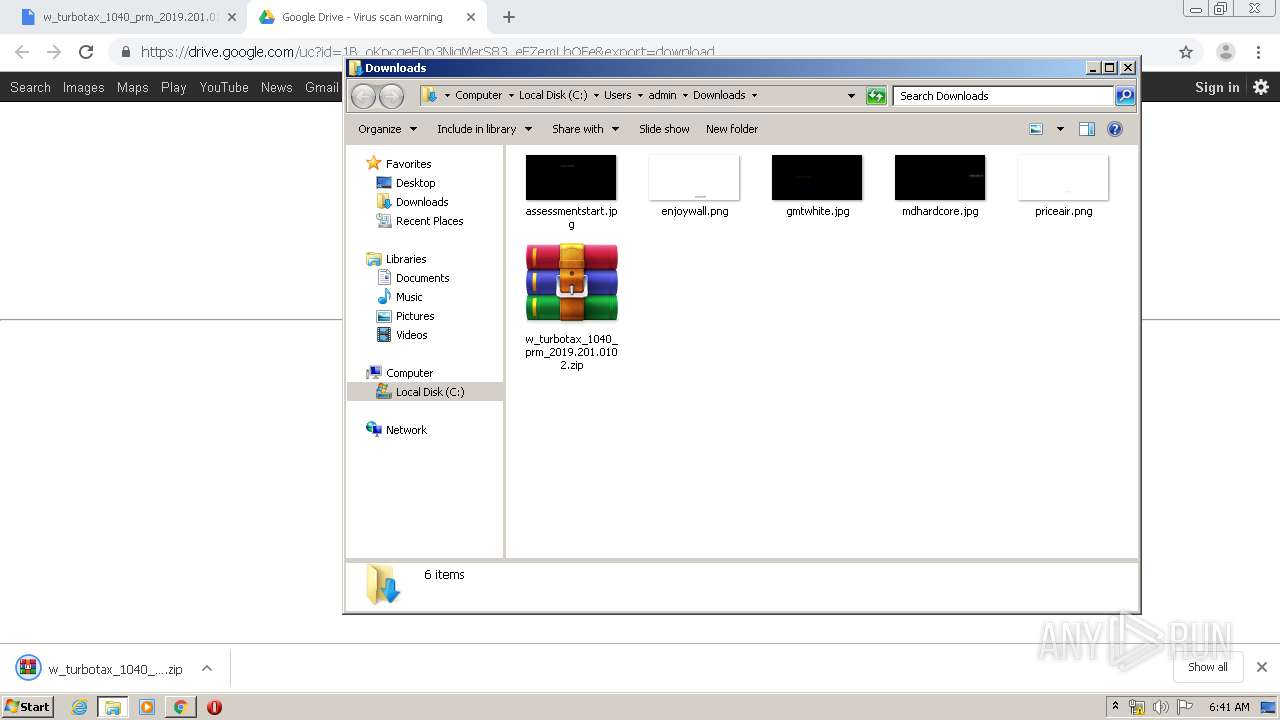The width and height of the screenshot is (1280, 720).
Task: Select gmtwhite.jpg thumbnail
Action: tap(817, 178)
